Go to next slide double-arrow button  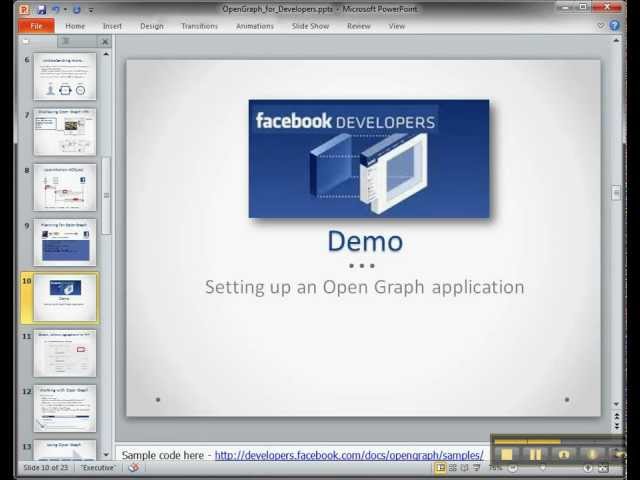tap(616, 426)
